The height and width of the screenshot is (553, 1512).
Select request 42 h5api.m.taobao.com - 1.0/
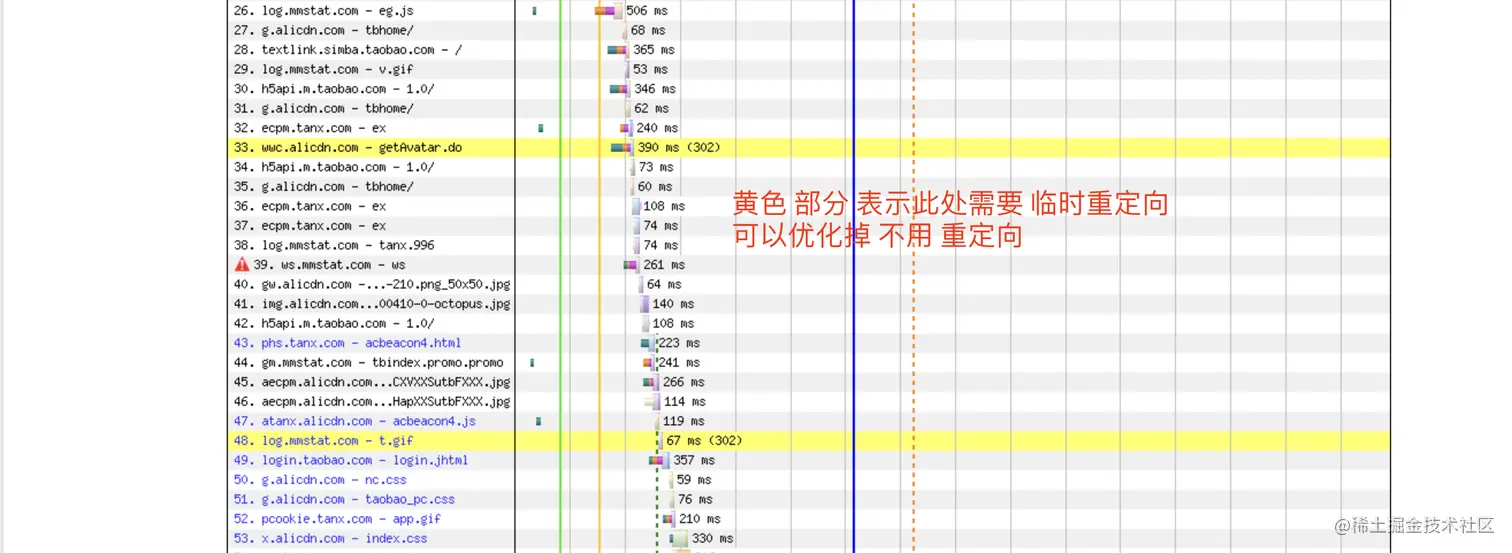334,323
